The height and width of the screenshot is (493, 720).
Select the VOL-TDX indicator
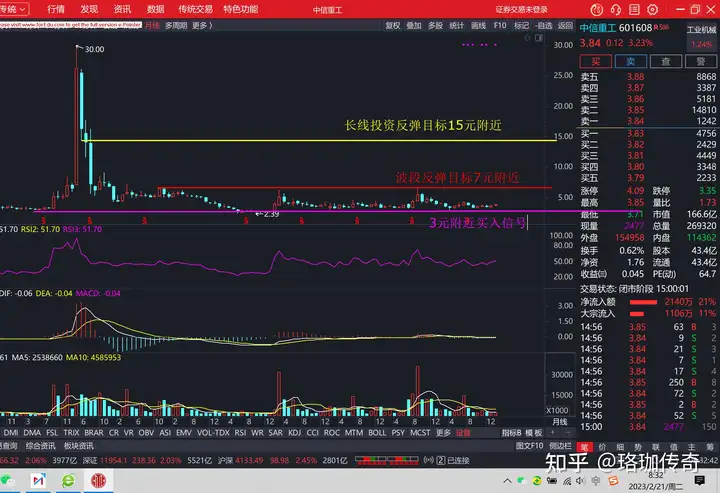click(213, 432)
